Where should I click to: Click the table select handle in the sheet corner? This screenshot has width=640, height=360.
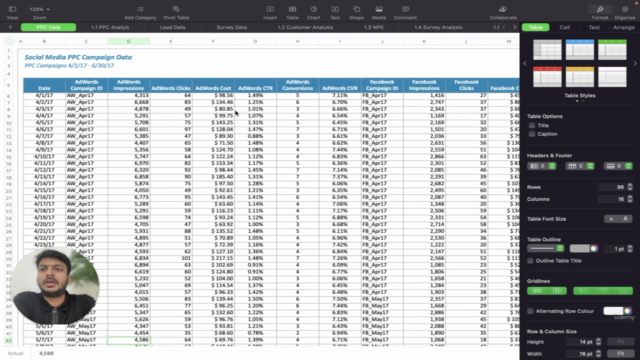tap(9, 41)
